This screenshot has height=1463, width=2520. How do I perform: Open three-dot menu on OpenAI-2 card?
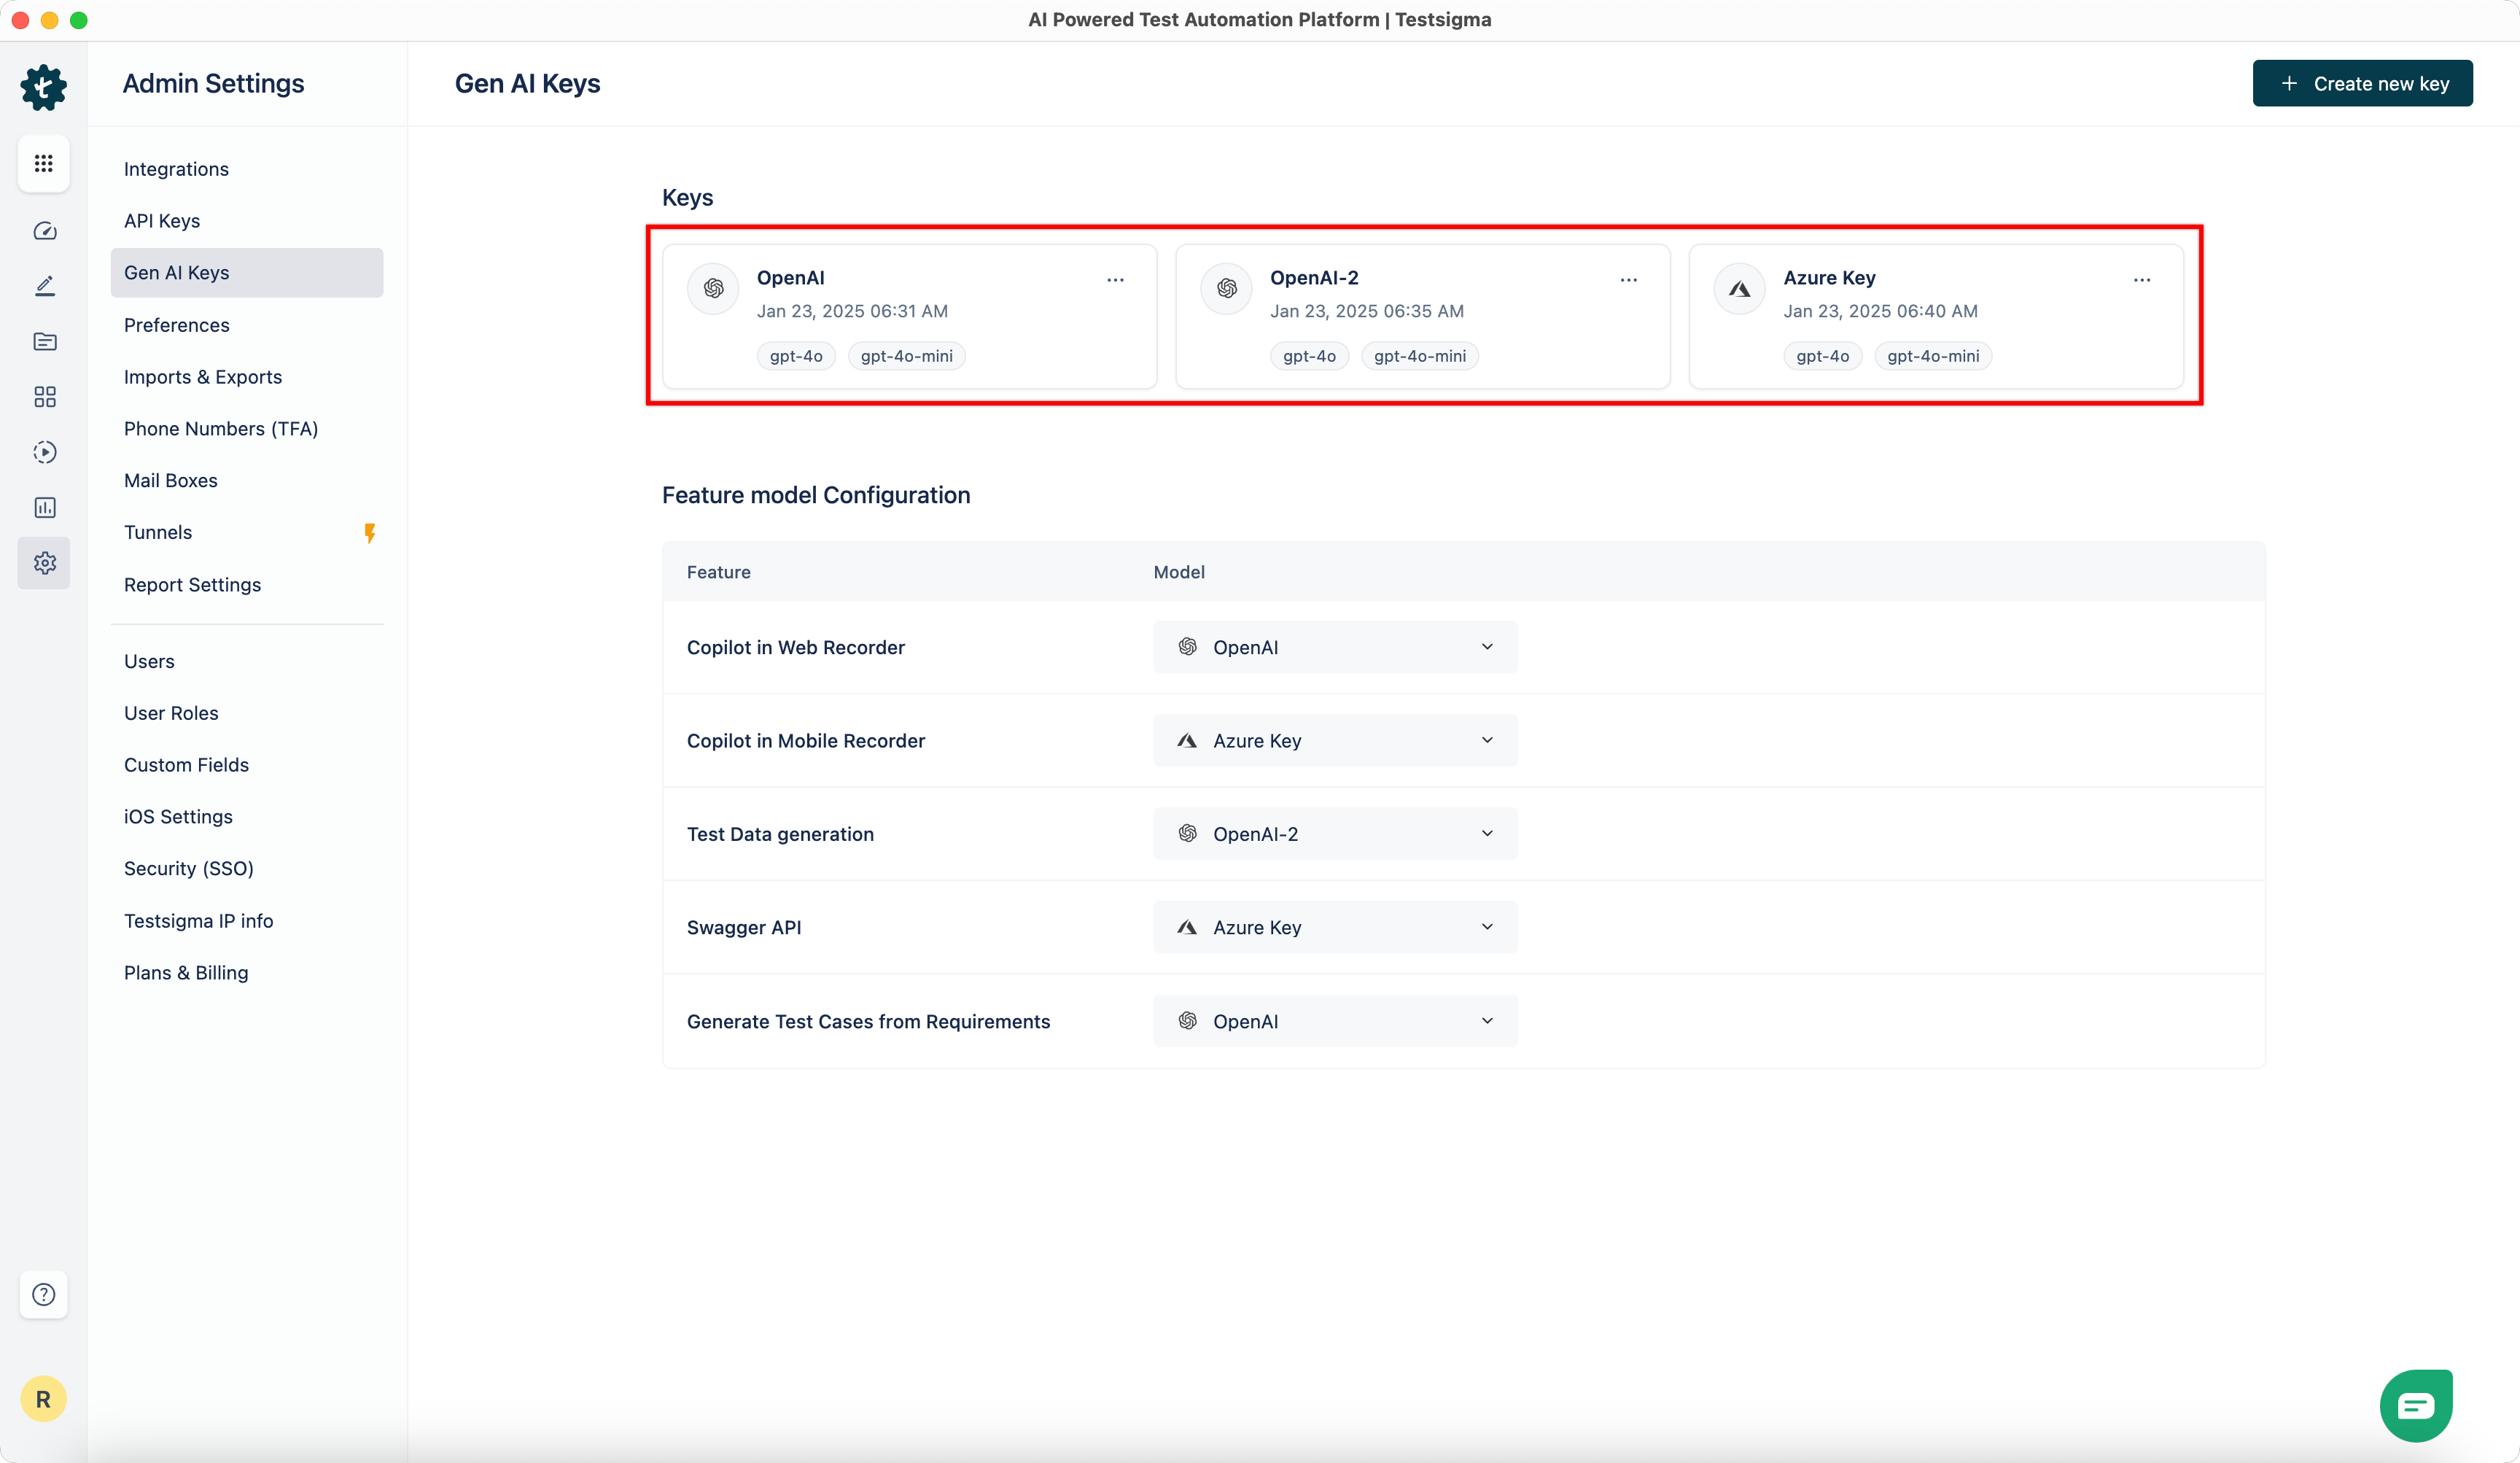tap(1628, 280)
